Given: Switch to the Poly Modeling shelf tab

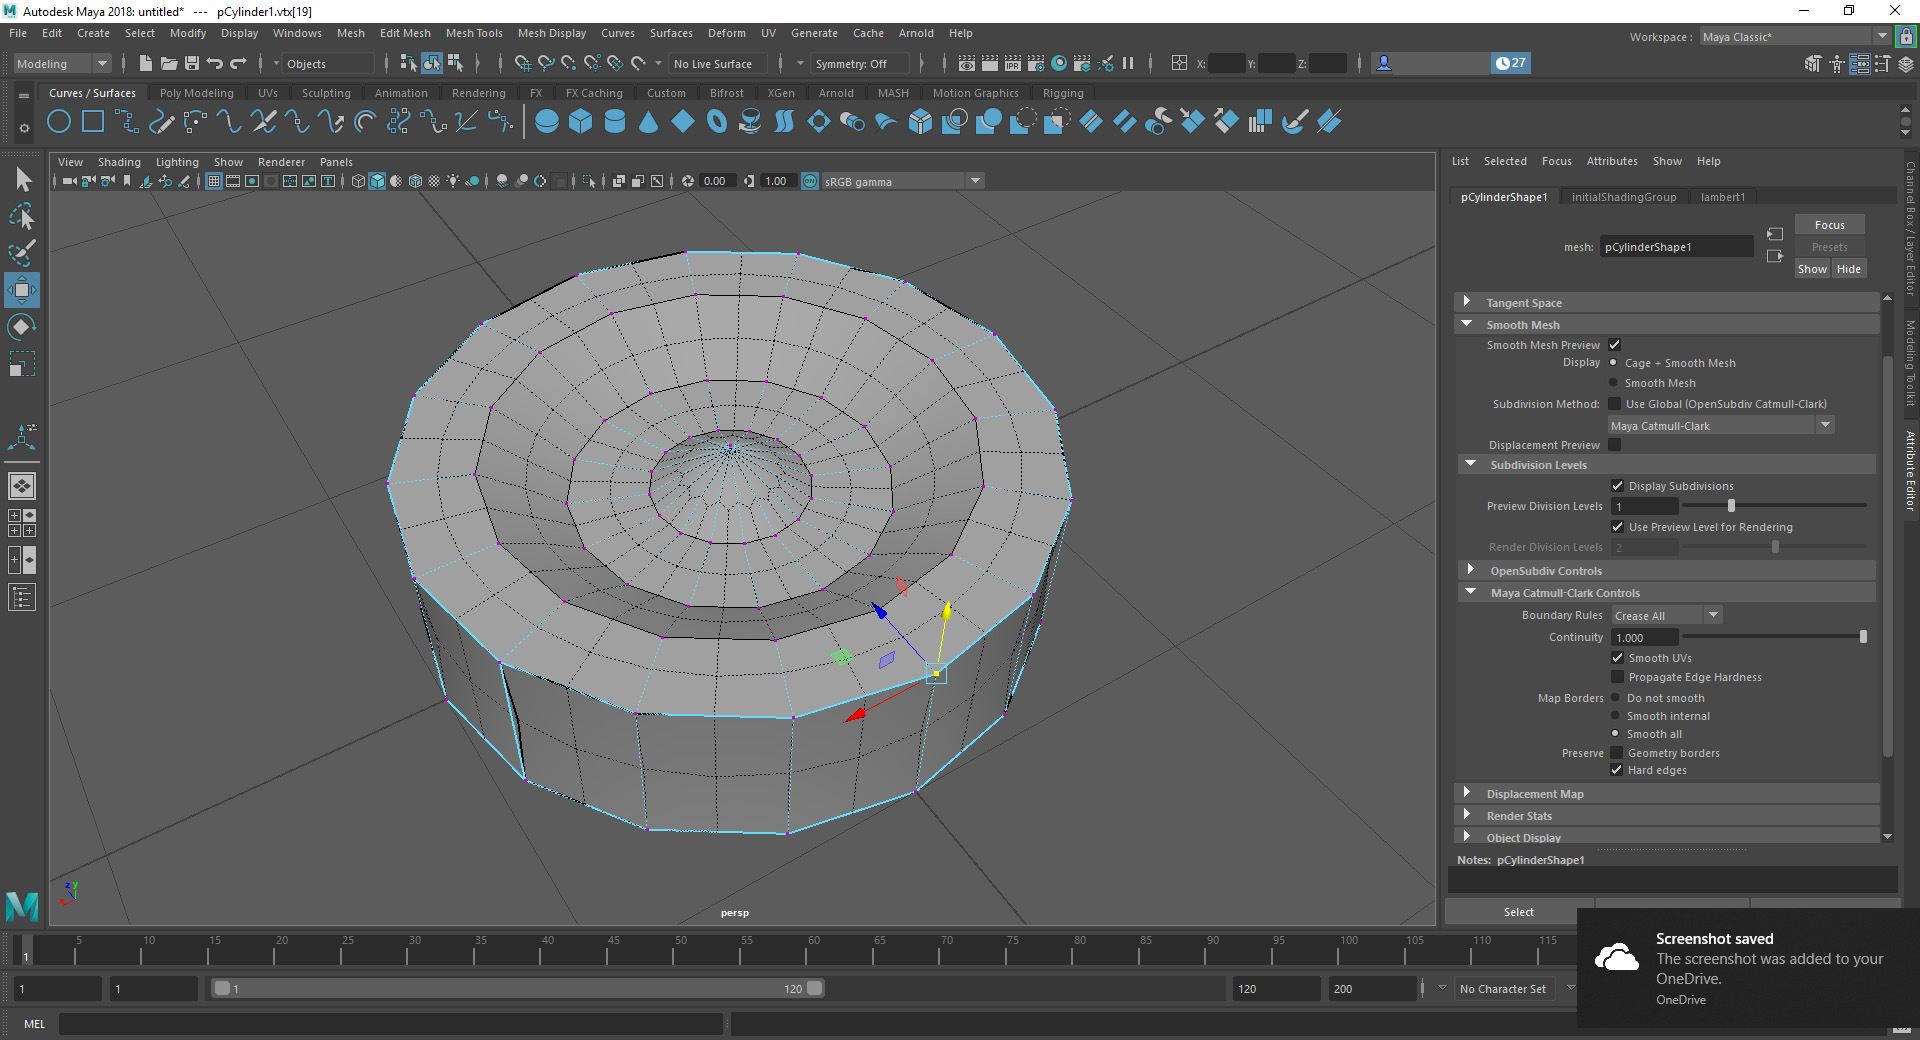Looking at the screenshot, I should pyautogui.click(x=196, y=92).
